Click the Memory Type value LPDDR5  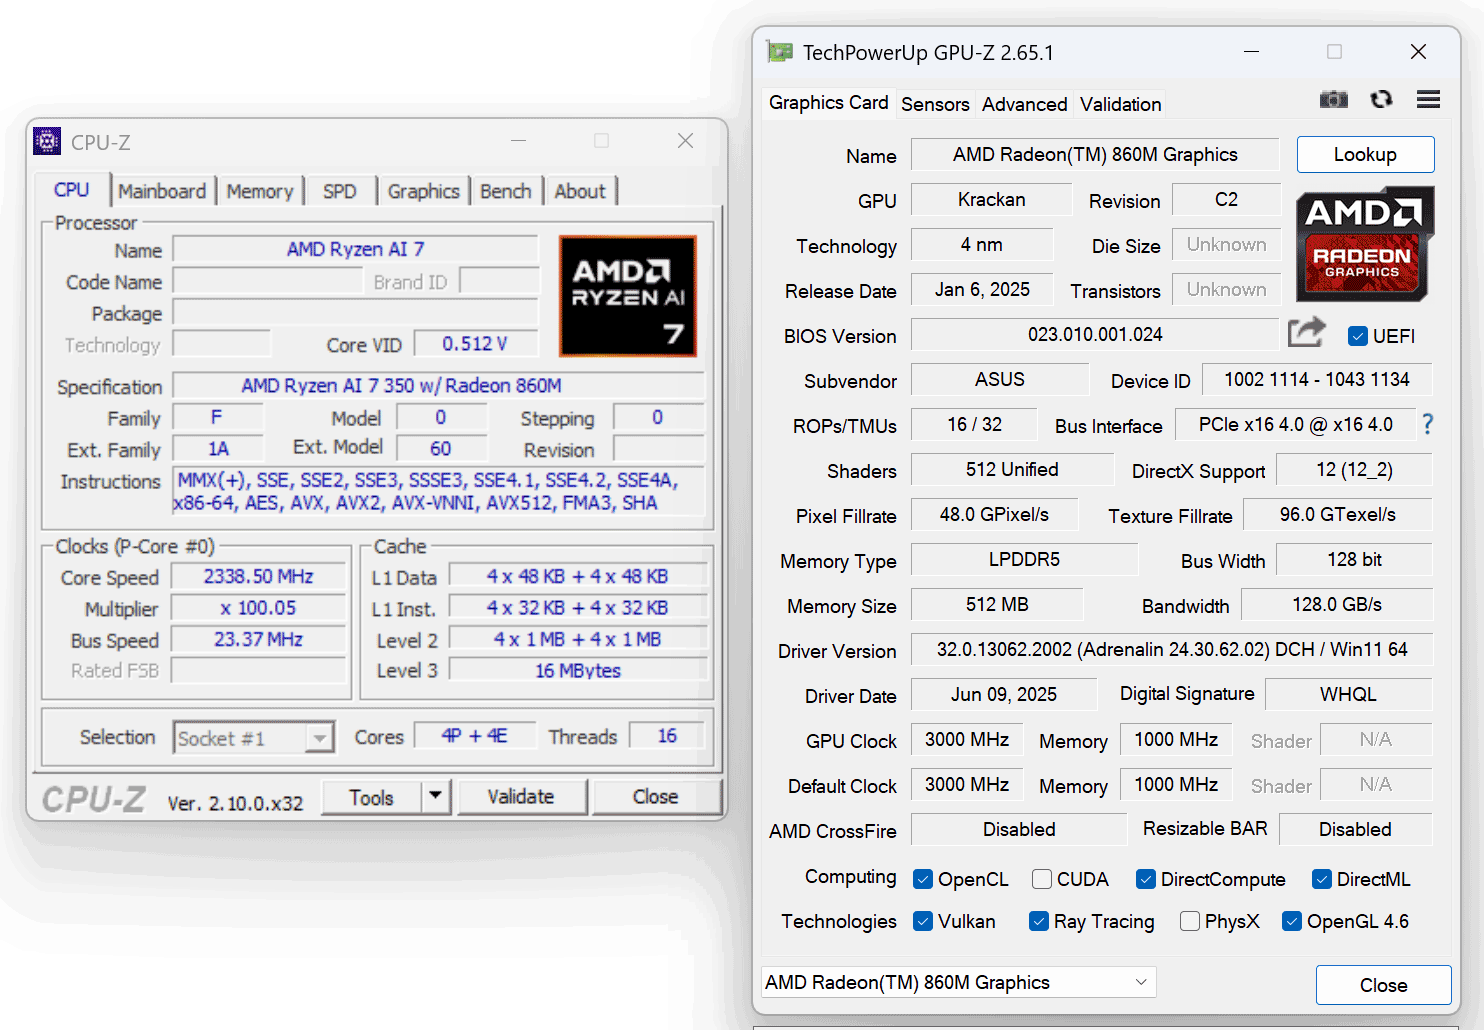1024,559
